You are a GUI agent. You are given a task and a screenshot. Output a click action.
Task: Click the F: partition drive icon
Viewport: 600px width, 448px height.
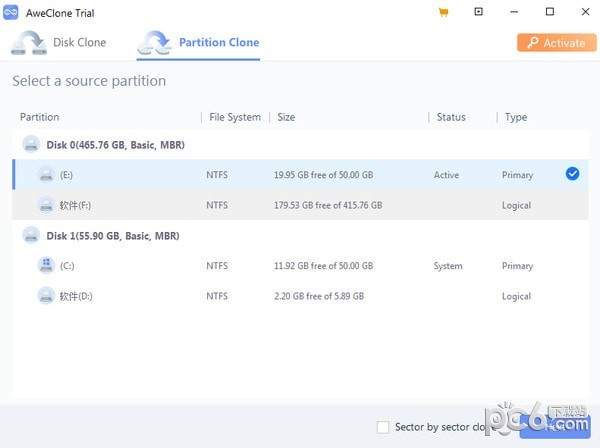point(46,205)
